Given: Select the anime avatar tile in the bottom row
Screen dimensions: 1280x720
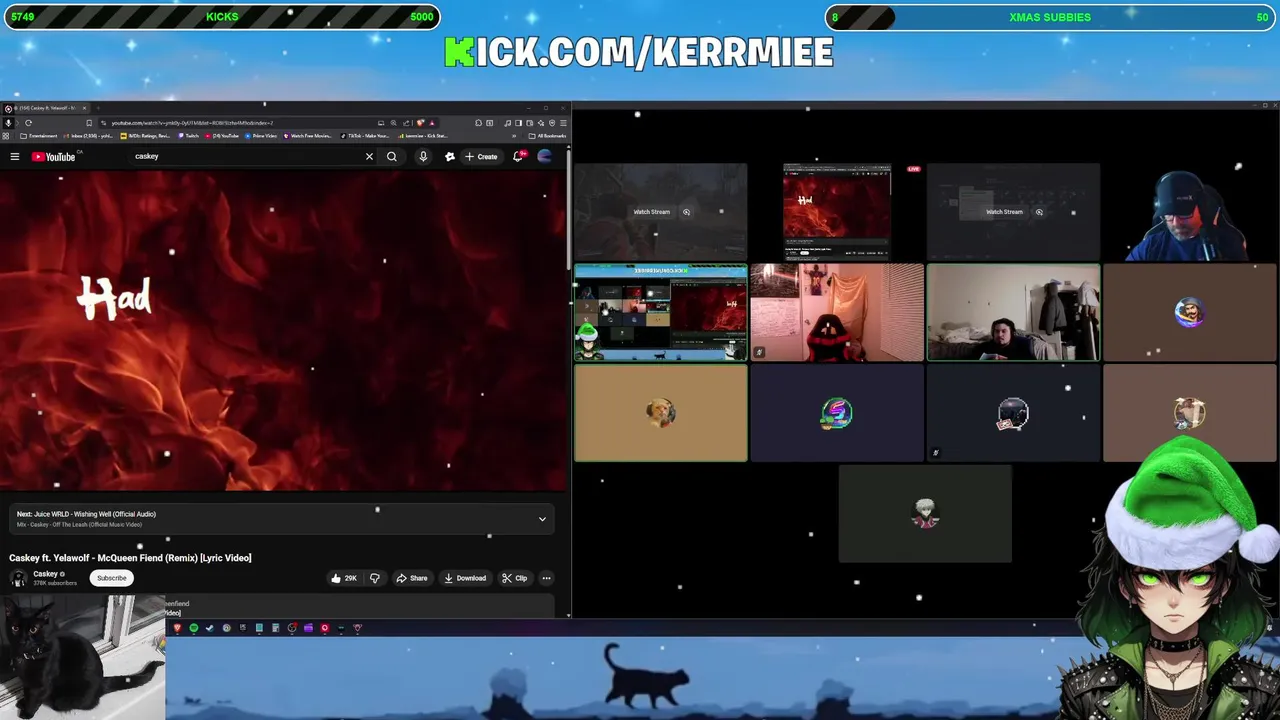Looking at the screenshot, I should coord(925,514).
